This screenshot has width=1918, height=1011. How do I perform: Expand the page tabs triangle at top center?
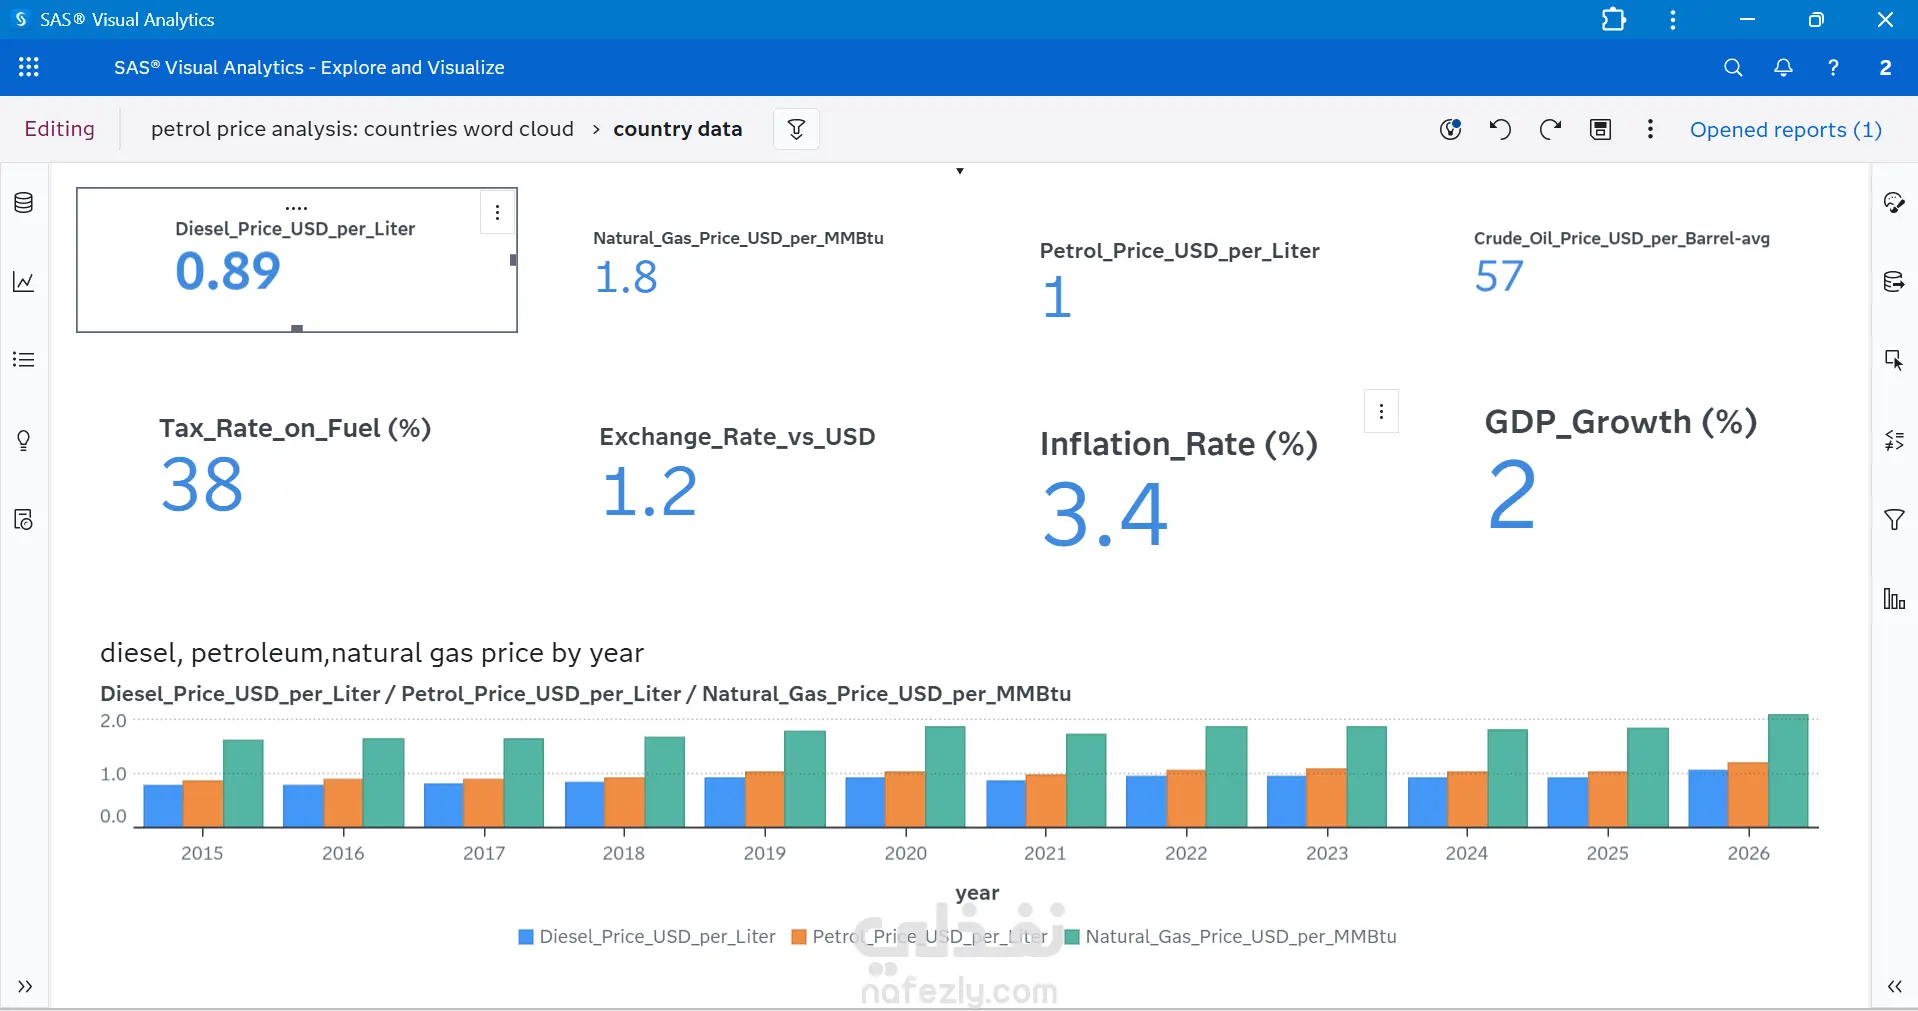pyautogui.click(x=960, y=171)
